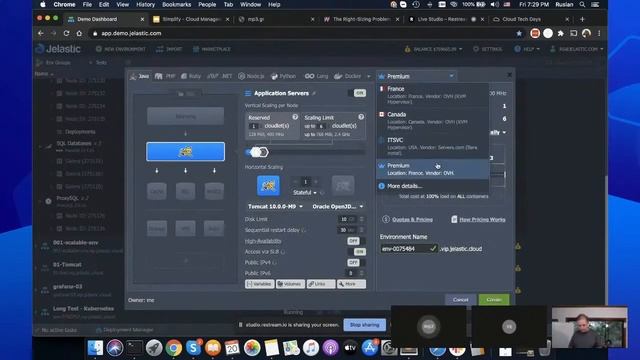Click the reserved cloudlets slider handle
This screenshot has width=640, height=360.
click(255, 152)
